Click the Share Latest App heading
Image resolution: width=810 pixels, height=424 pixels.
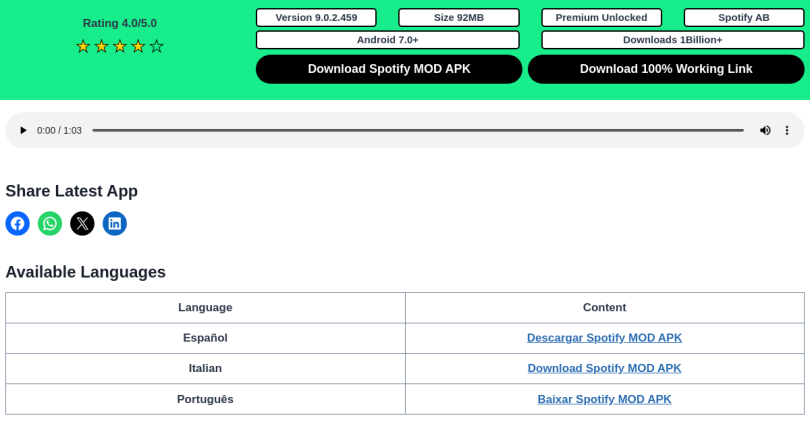[72, 191]
